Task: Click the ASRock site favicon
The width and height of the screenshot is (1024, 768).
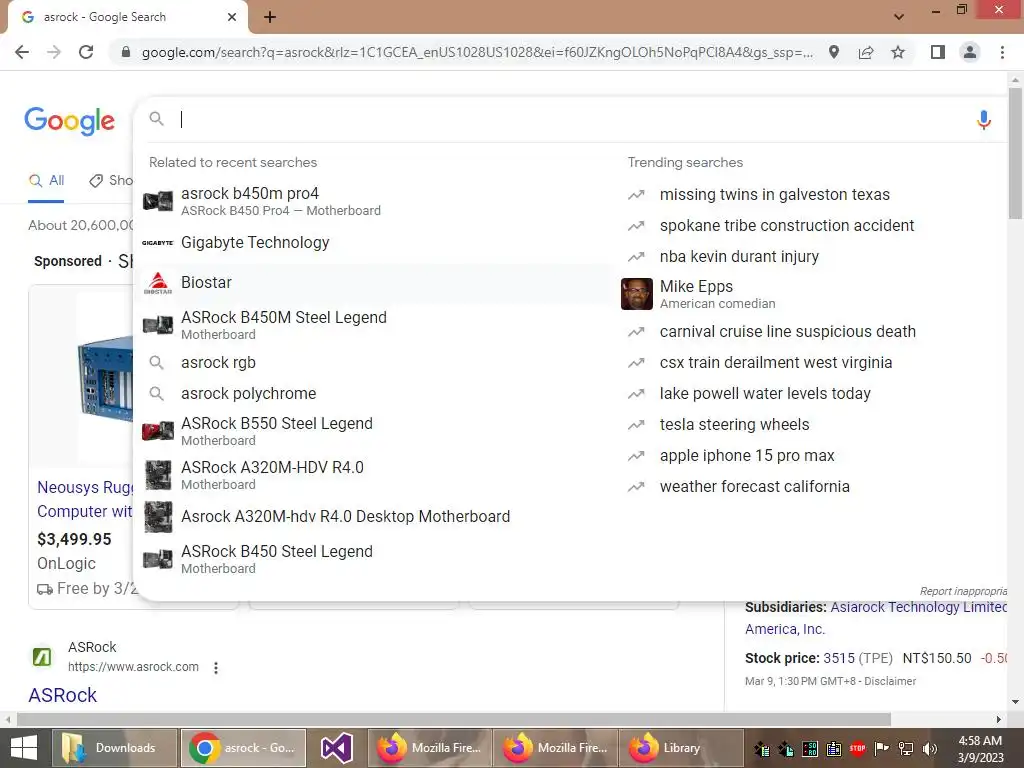Action: (42, 656)
